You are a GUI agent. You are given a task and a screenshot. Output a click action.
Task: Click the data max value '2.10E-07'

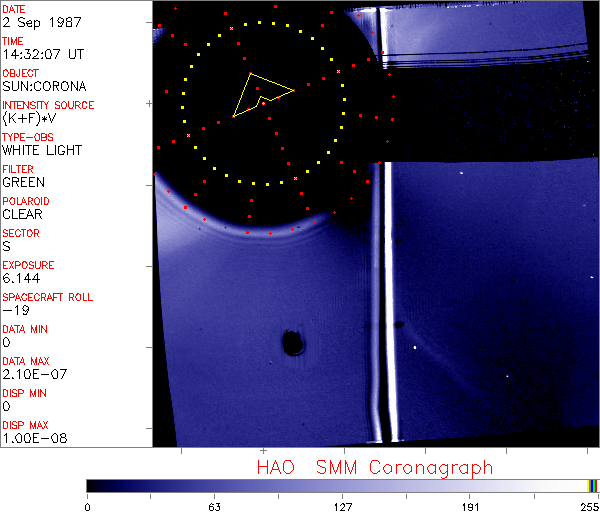tap(30, 375)
